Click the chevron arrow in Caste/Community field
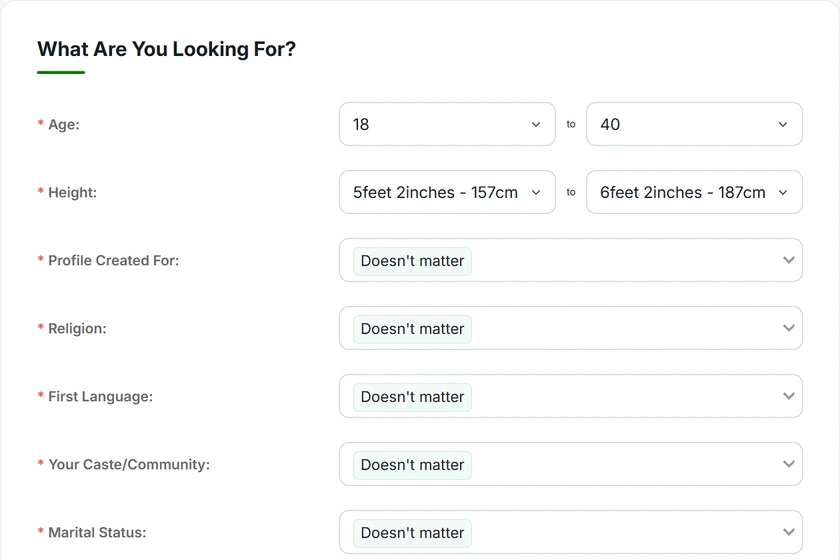840x560 pixels. pos(789,464)
